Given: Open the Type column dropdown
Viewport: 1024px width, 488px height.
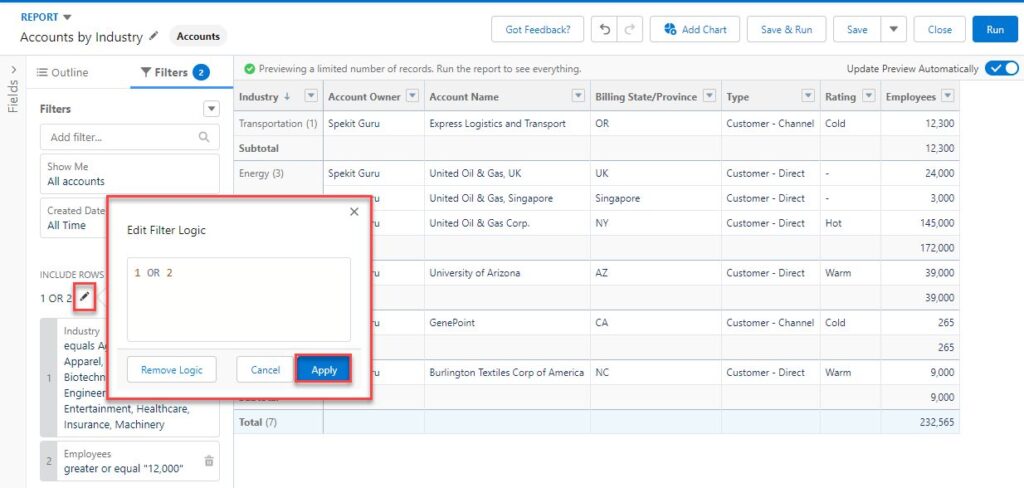Looking at the screenshot, I should [x=808, y=96].
